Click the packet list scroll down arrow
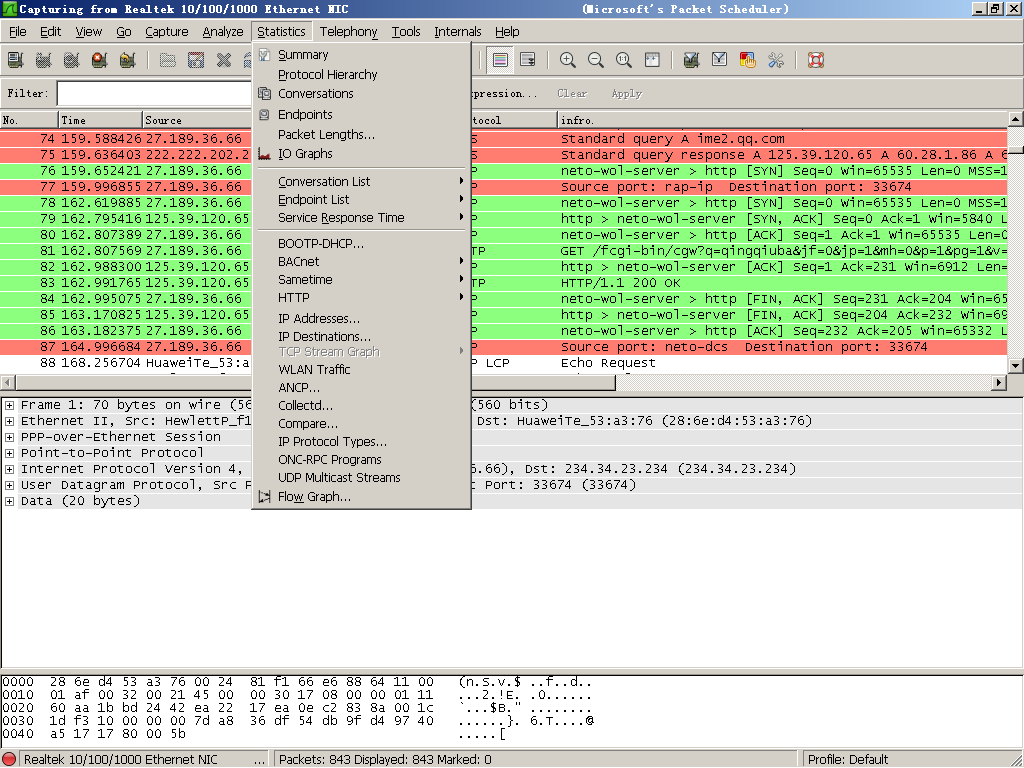The height and width of the screenshot is (768, 1024). click(x=1016, y=366)
